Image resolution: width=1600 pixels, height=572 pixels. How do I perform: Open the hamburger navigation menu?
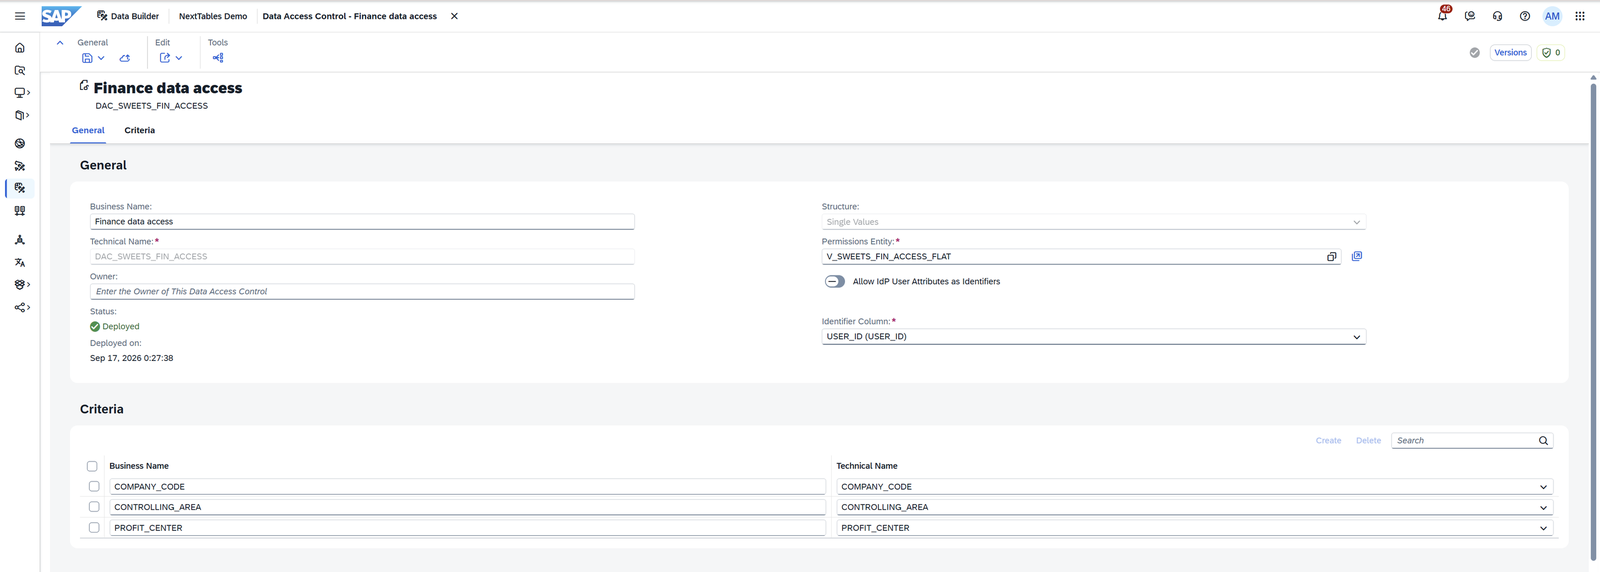(x=20, y=16)
